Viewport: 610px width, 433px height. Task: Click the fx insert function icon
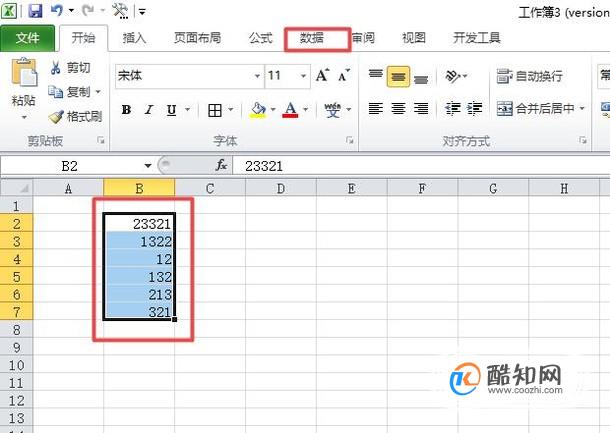pyautogui.click(x=221, y=166)
